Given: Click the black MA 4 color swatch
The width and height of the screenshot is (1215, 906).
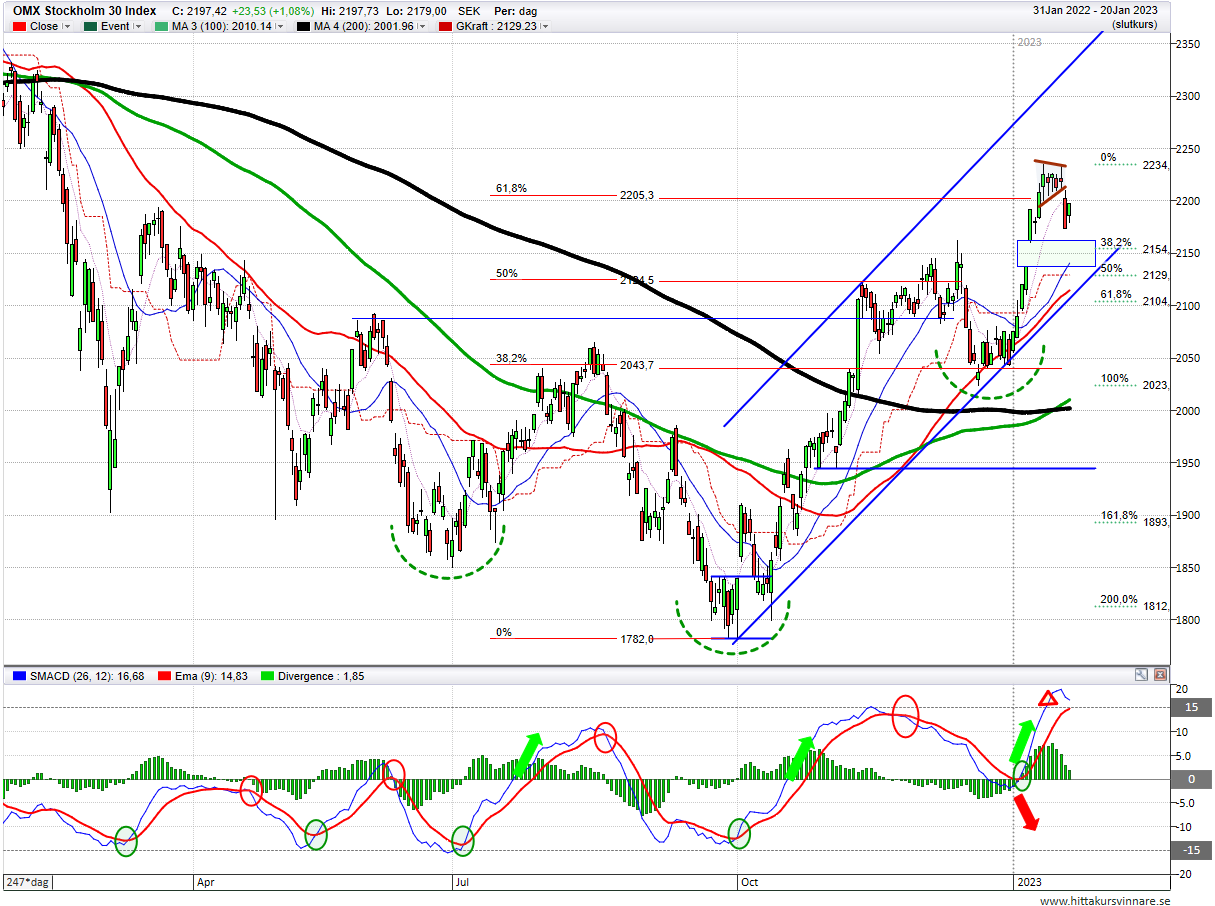Looking at the screenshot, I should [303, 27].
